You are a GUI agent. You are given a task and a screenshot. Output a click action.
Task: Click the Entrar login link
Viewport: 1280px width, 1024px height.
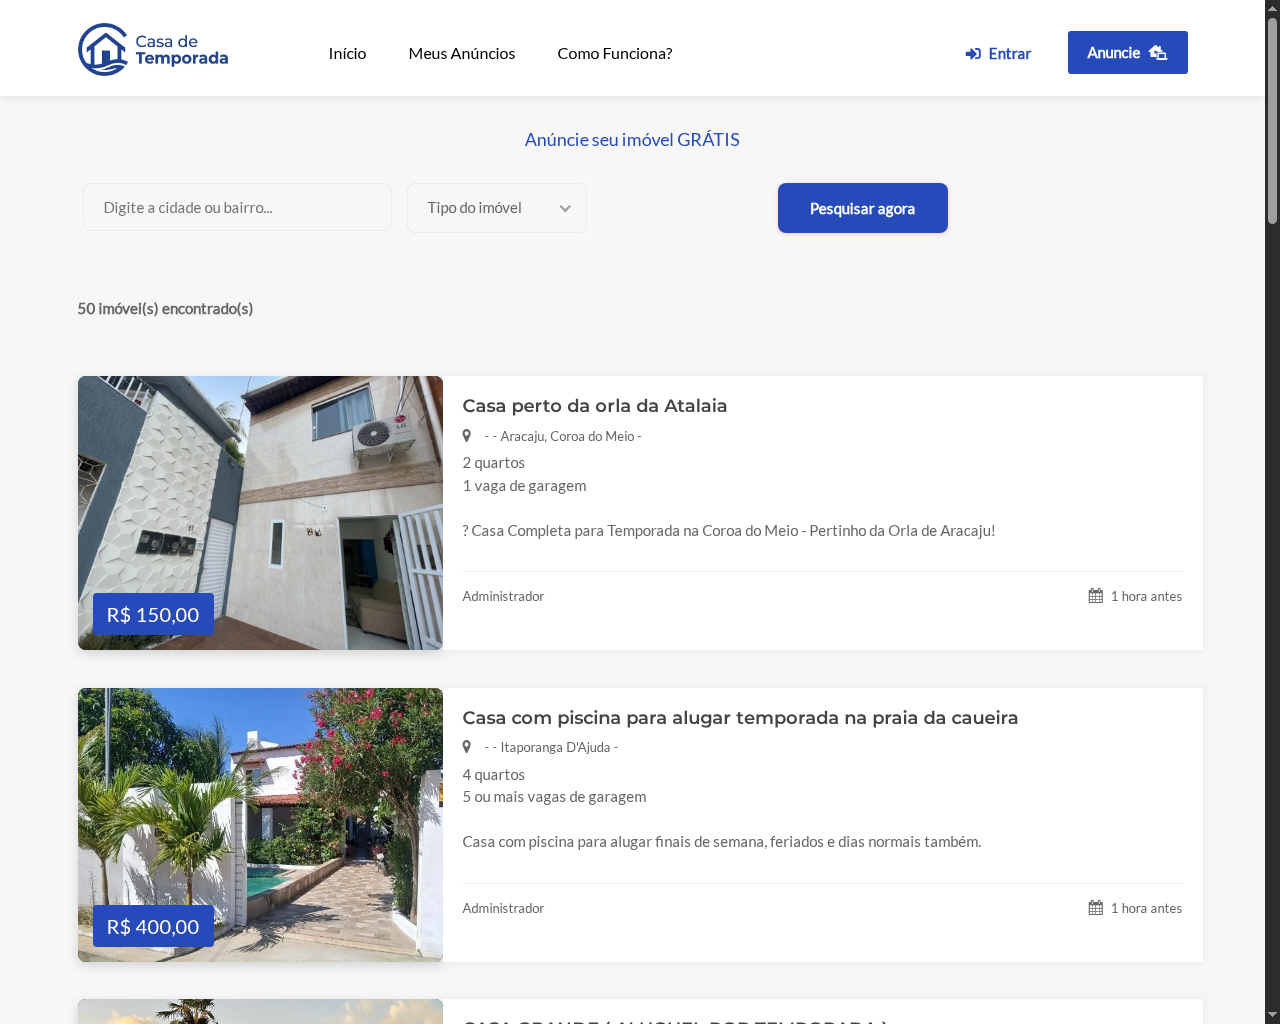pos(998,54)
